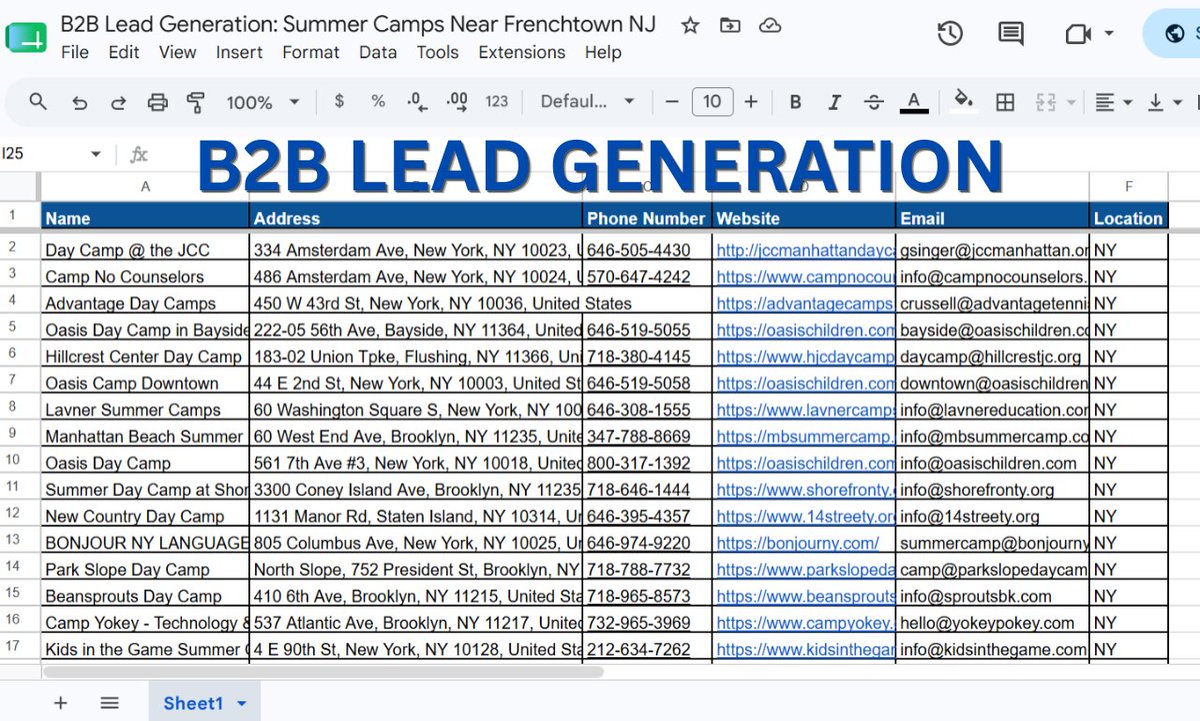Open the Insert menu

(x=240, y=52)
